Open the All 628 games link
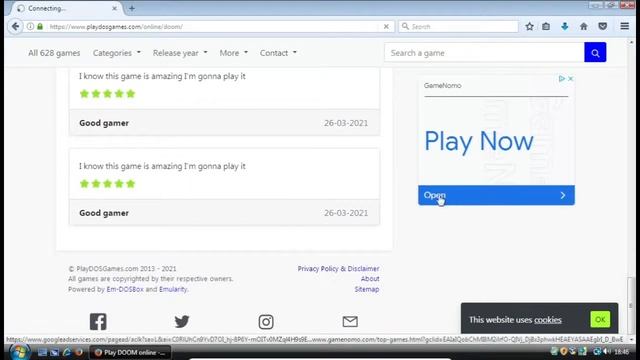The height and width of the screenshot is (360, 640). coord(54,53)
